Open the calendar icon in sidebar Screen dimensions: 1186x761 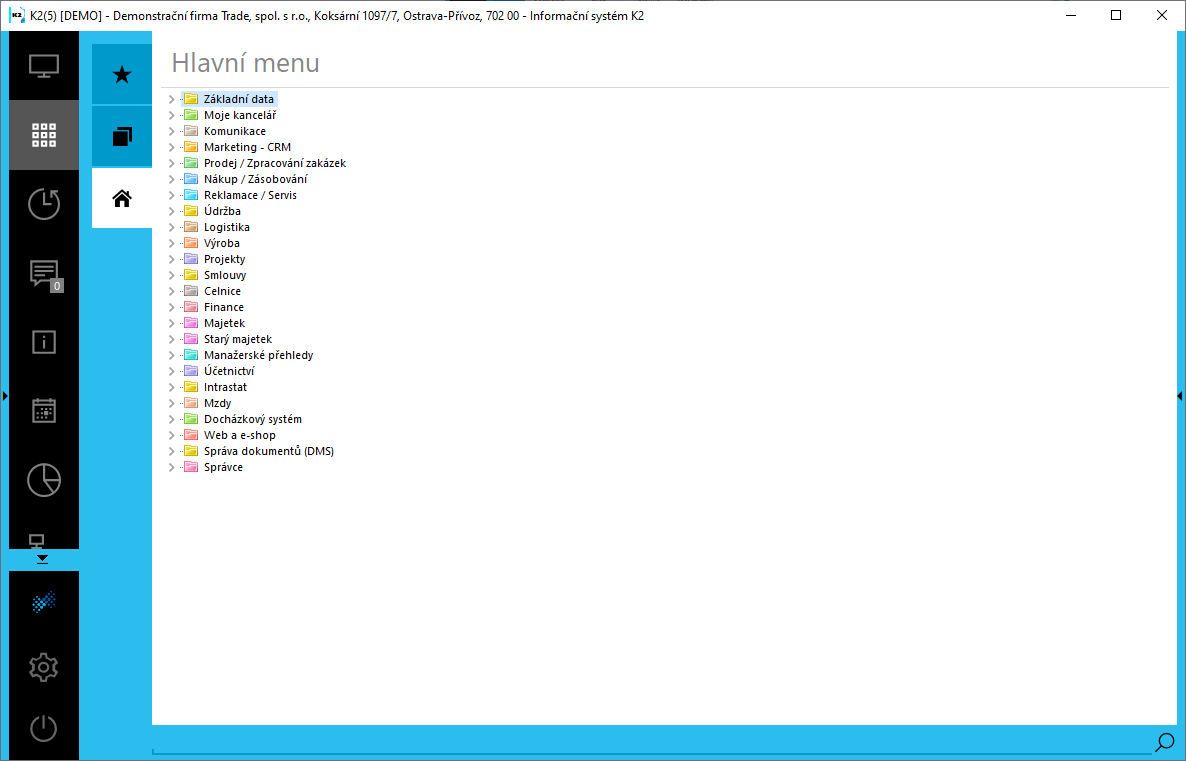click(x=44, y=411)
